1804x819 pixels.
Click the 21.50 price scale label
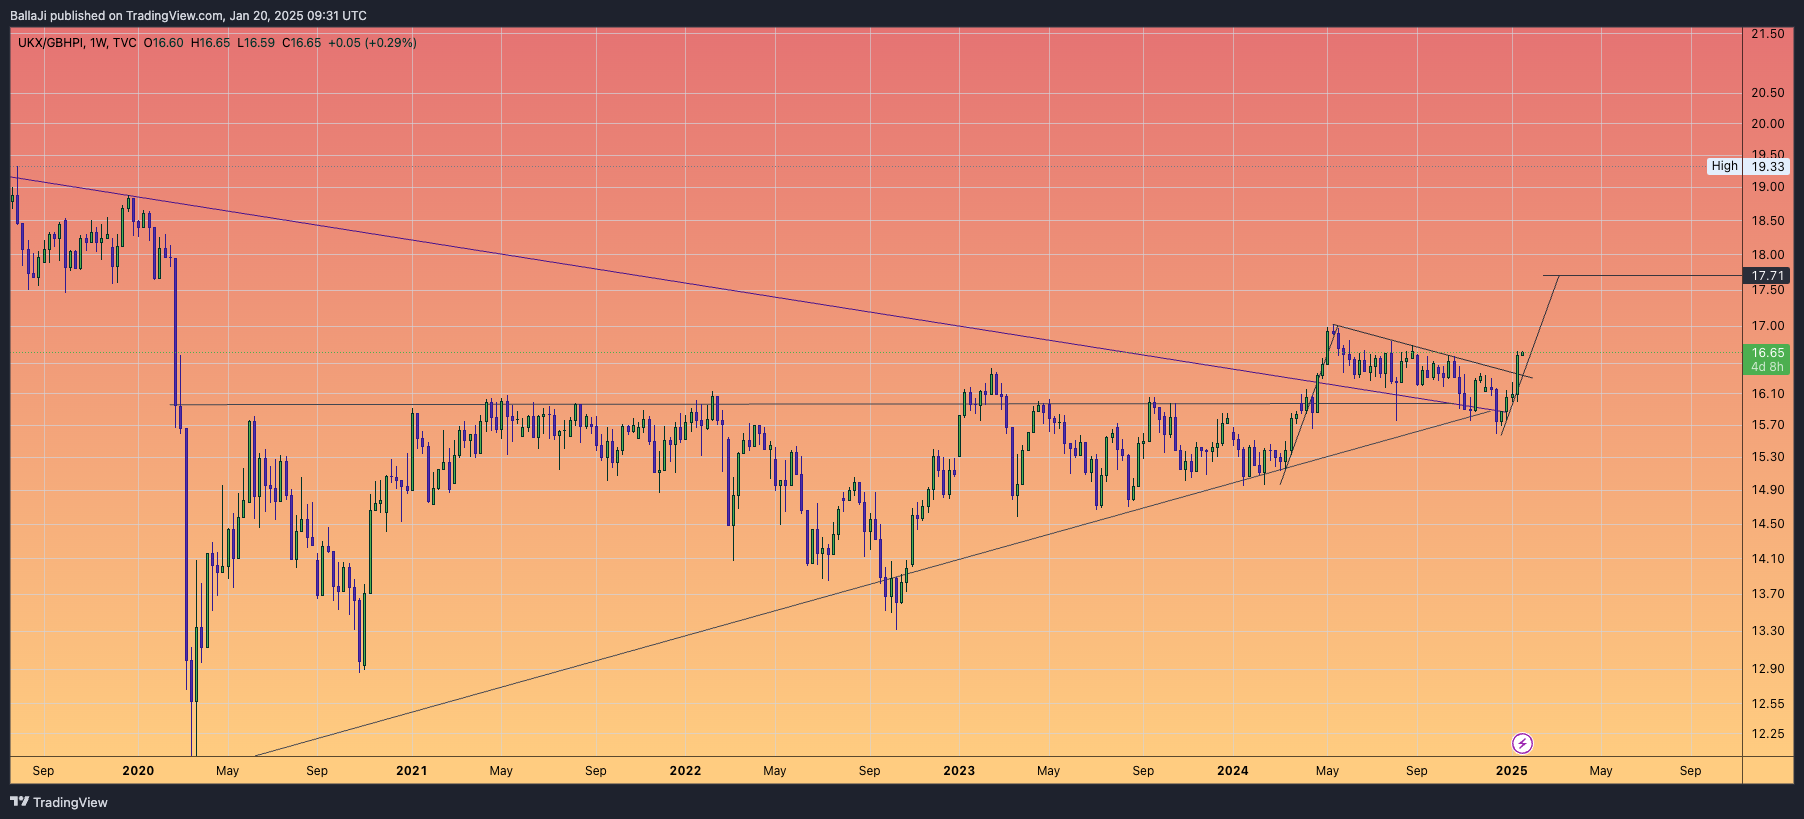(x=1768, y=34)
